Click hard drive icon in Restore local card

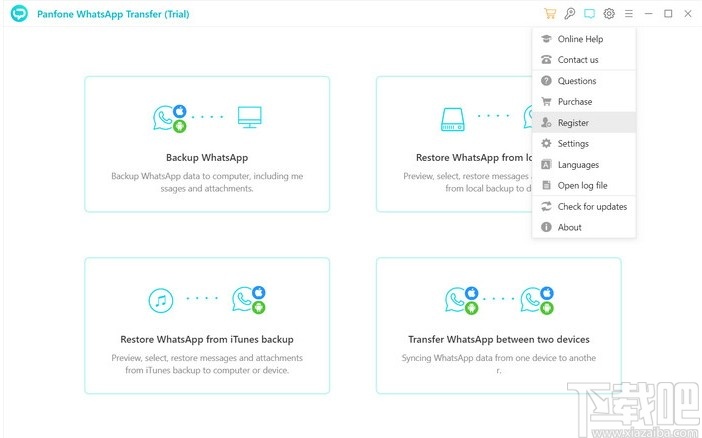(x=453, y=119)
